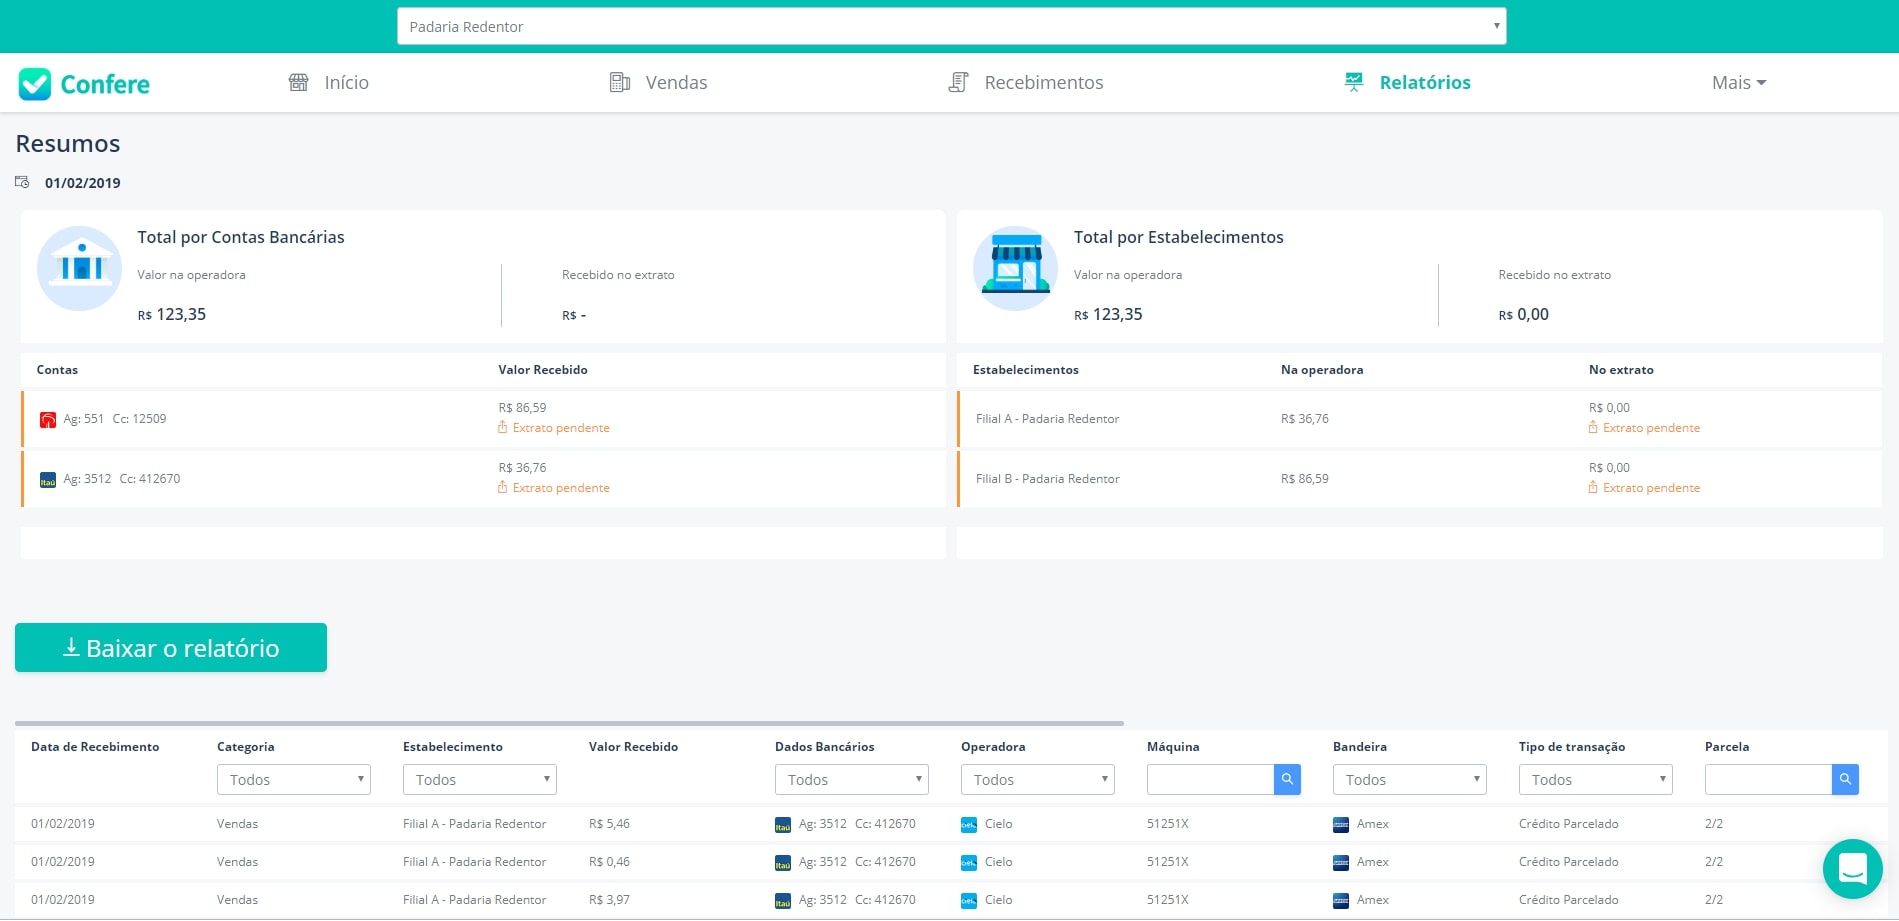Click the bank building illustration in Total por Contas Bancárias
Image resolution: width=1899 pixels, height=921 pixels.
click(x=79, y=268)
